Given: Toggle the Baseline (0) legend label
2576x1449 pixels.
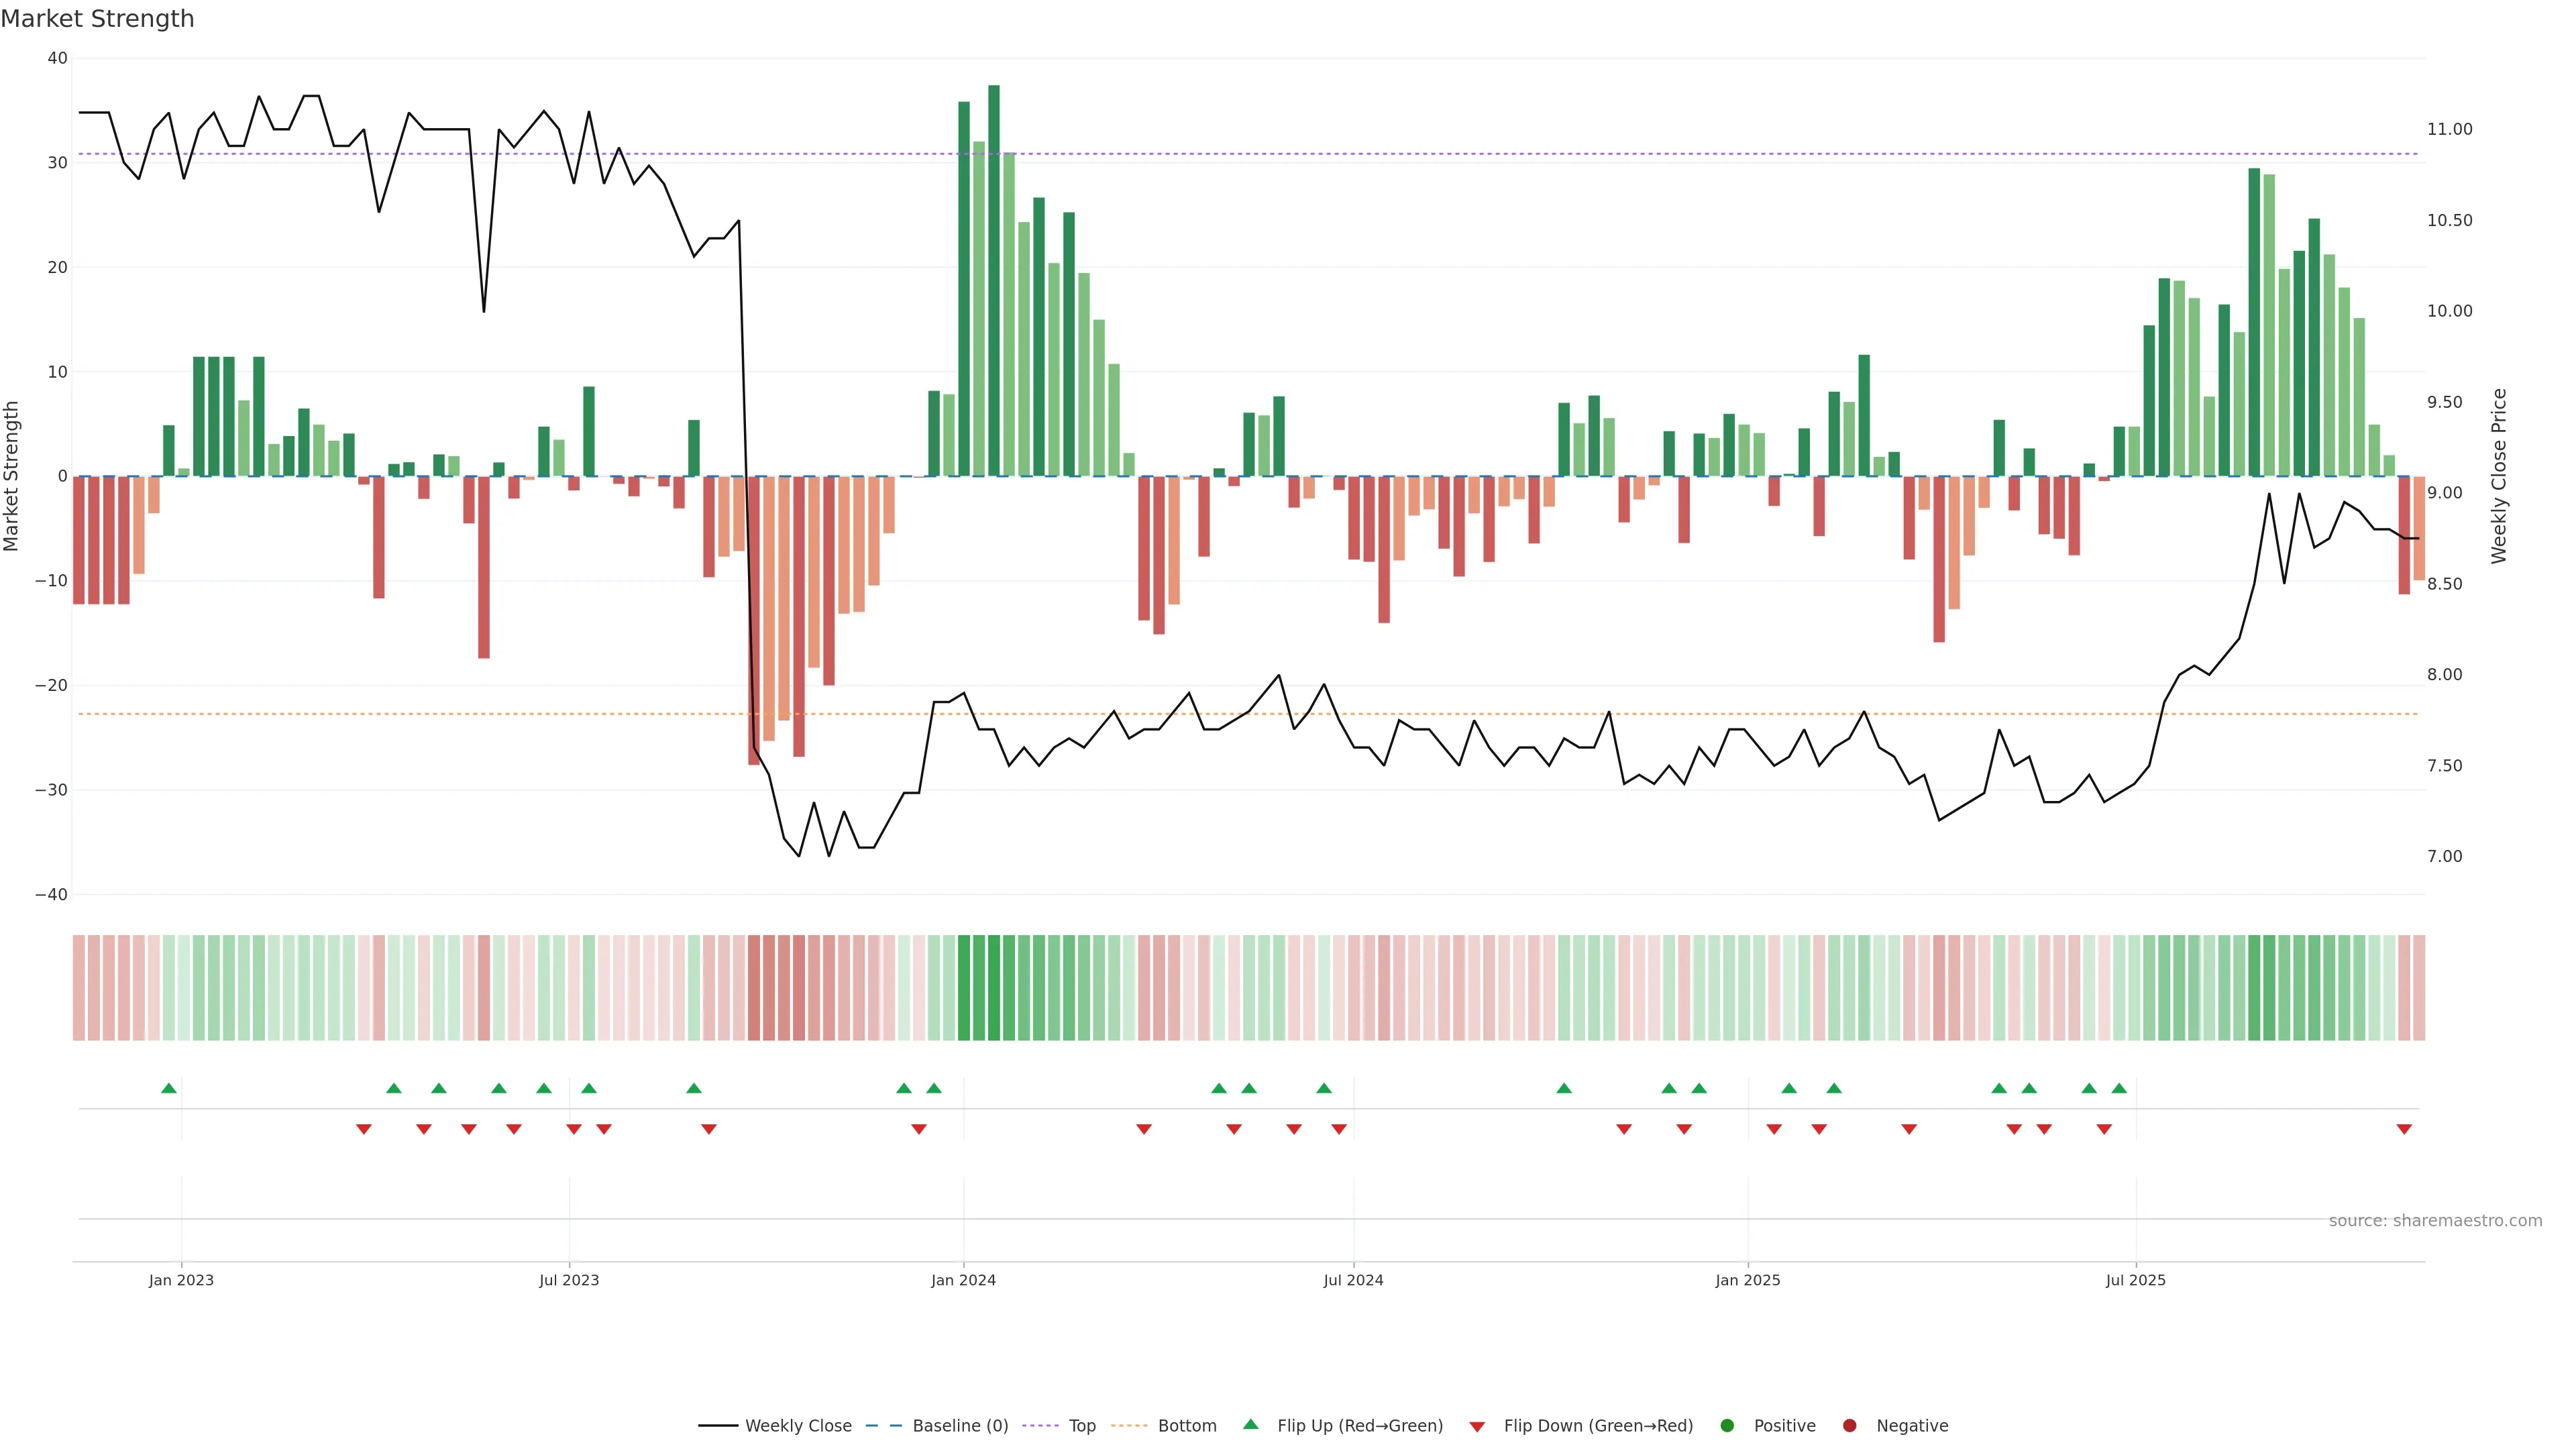Looking at the screenshot, I should (960, 1426).
